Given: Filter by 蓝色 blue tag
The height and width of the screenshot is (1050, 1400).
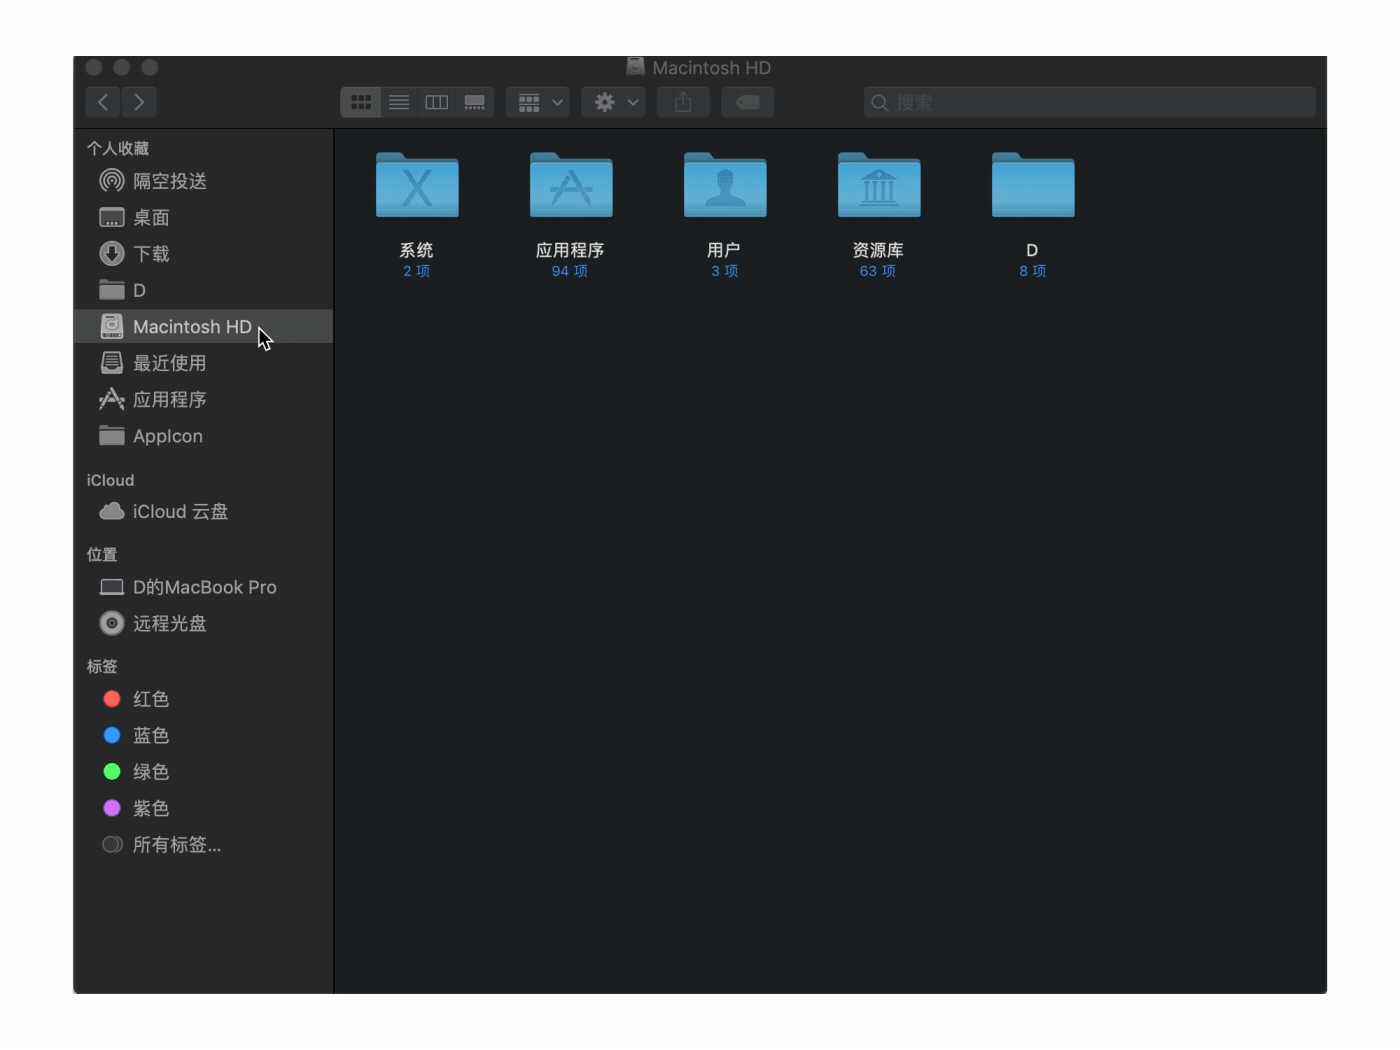Looking at the screenshot, I should tap(204, 735).
